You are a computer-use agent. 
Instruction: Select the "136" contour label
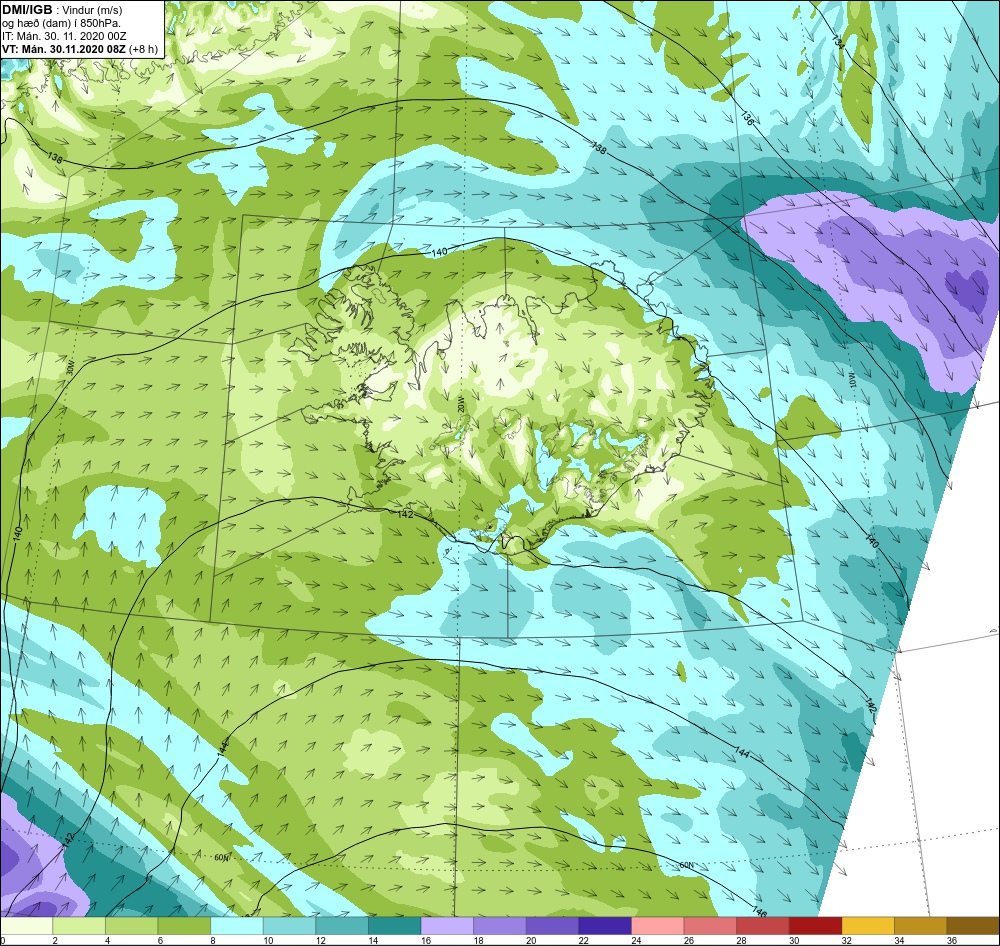[x=747, y=117]
